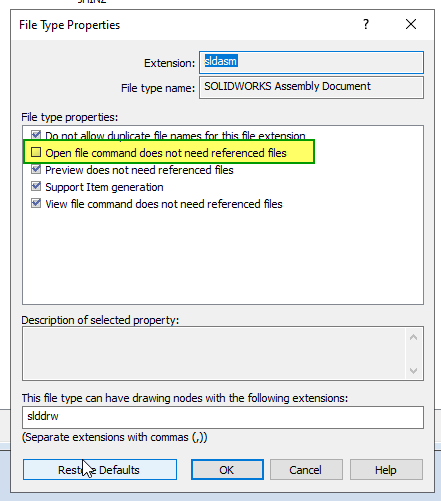The image size is (441, 501).
Task: Open the Help button
Action: pos(386,470)
